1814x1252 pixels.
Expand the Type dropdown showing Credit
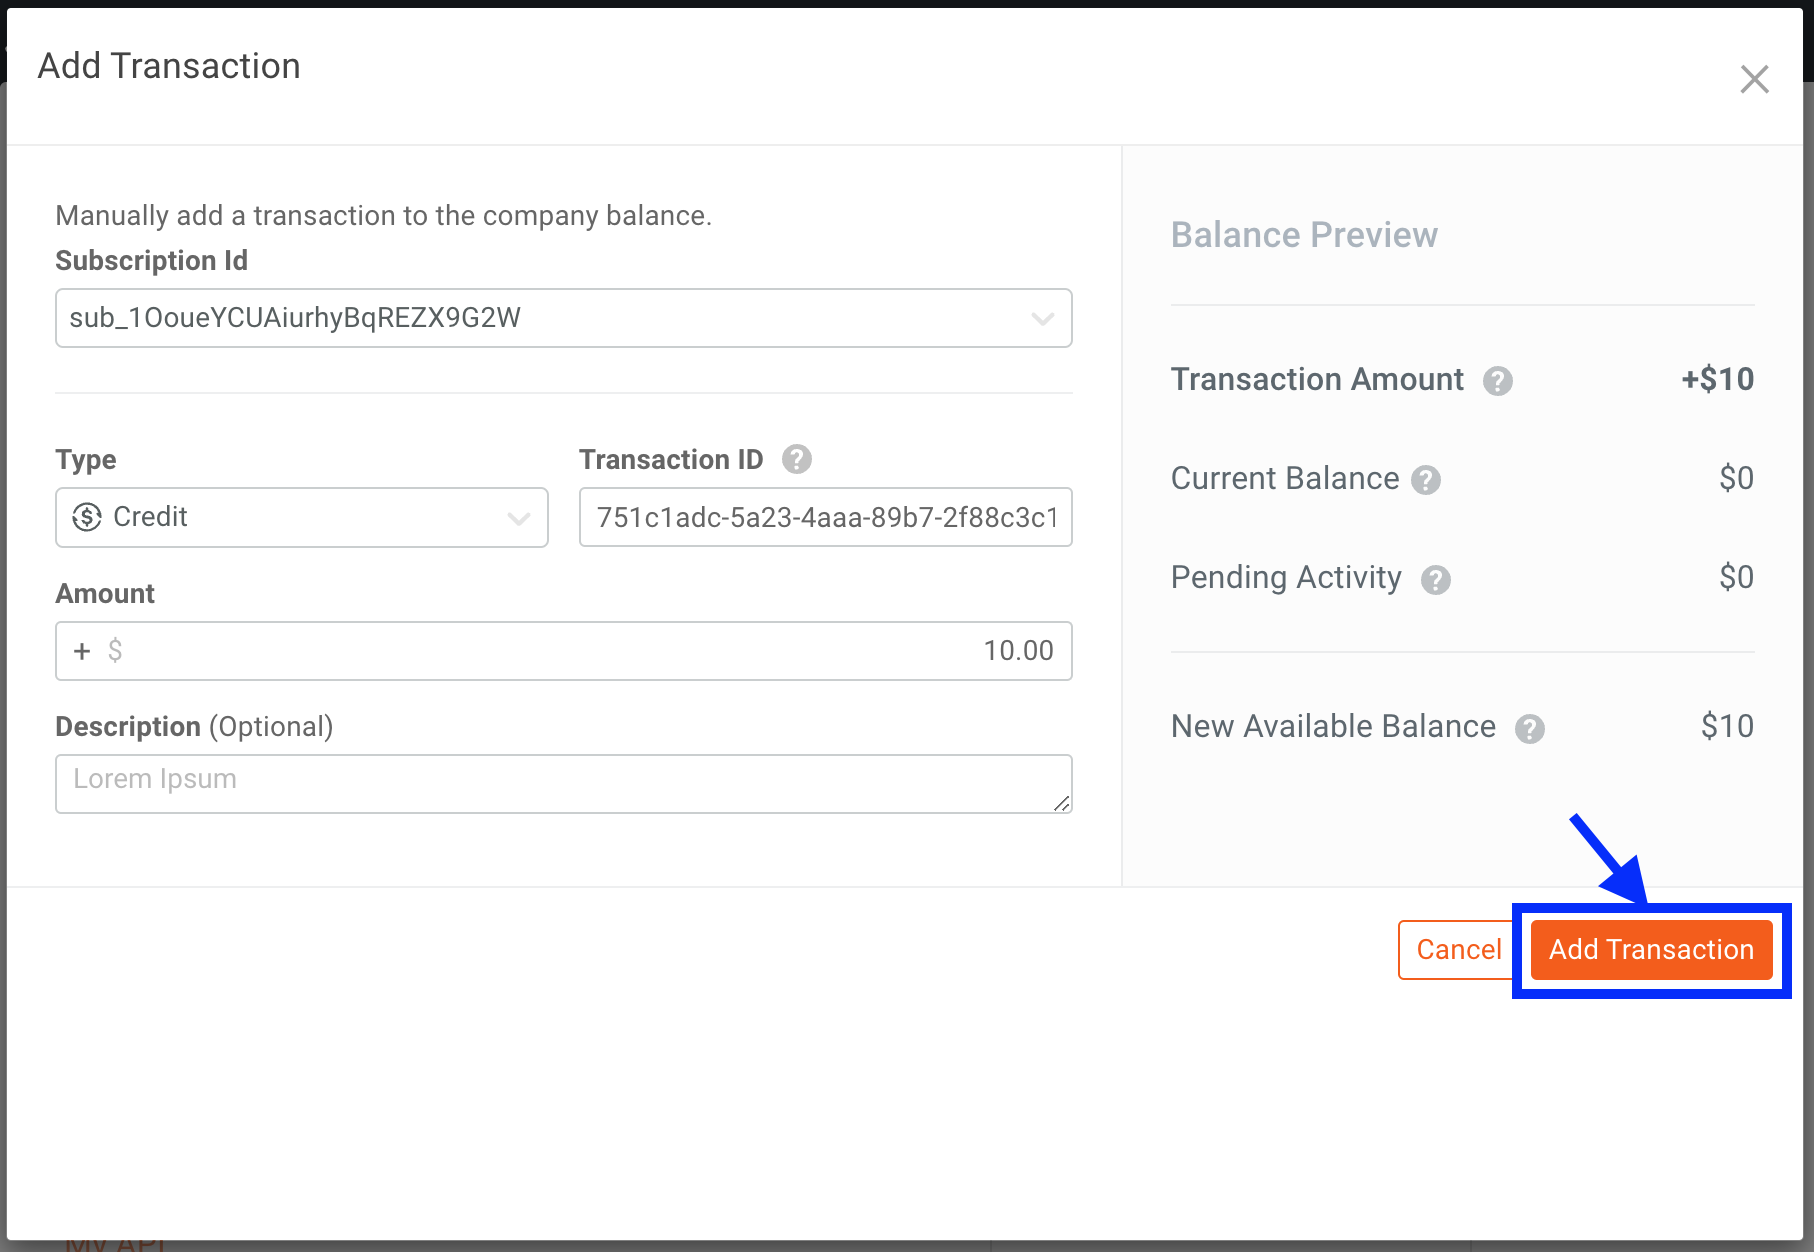tap(519, 518)
